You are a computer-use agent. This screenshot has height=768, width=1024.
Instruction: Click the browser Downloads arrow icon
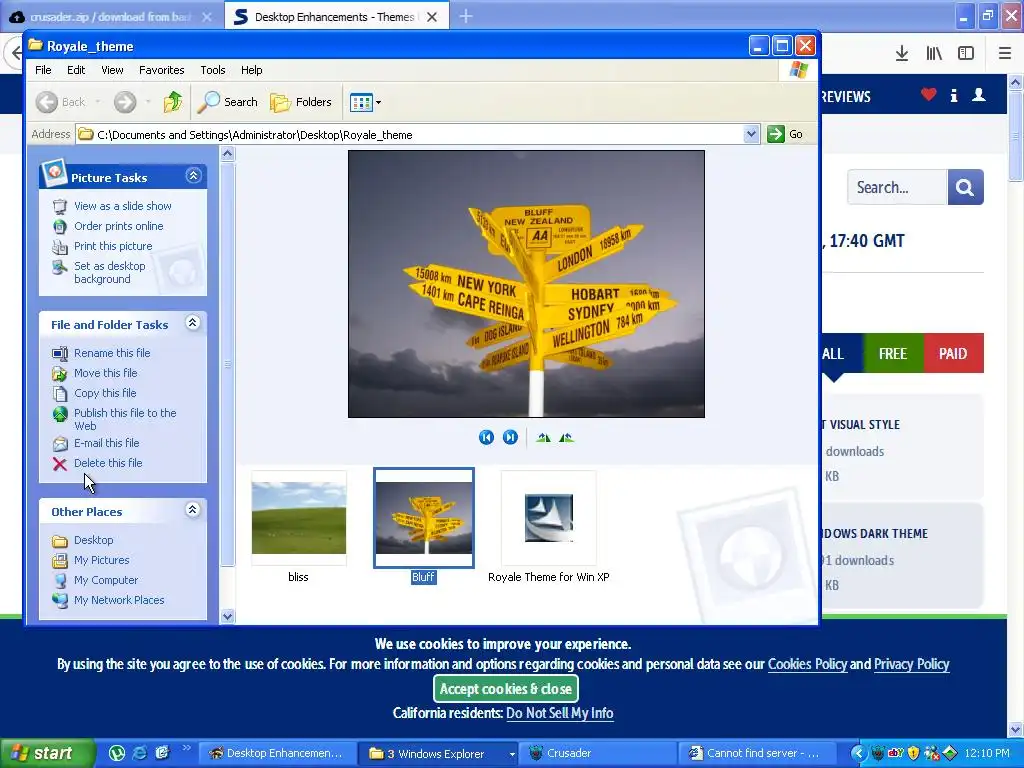tap(902, 54)
